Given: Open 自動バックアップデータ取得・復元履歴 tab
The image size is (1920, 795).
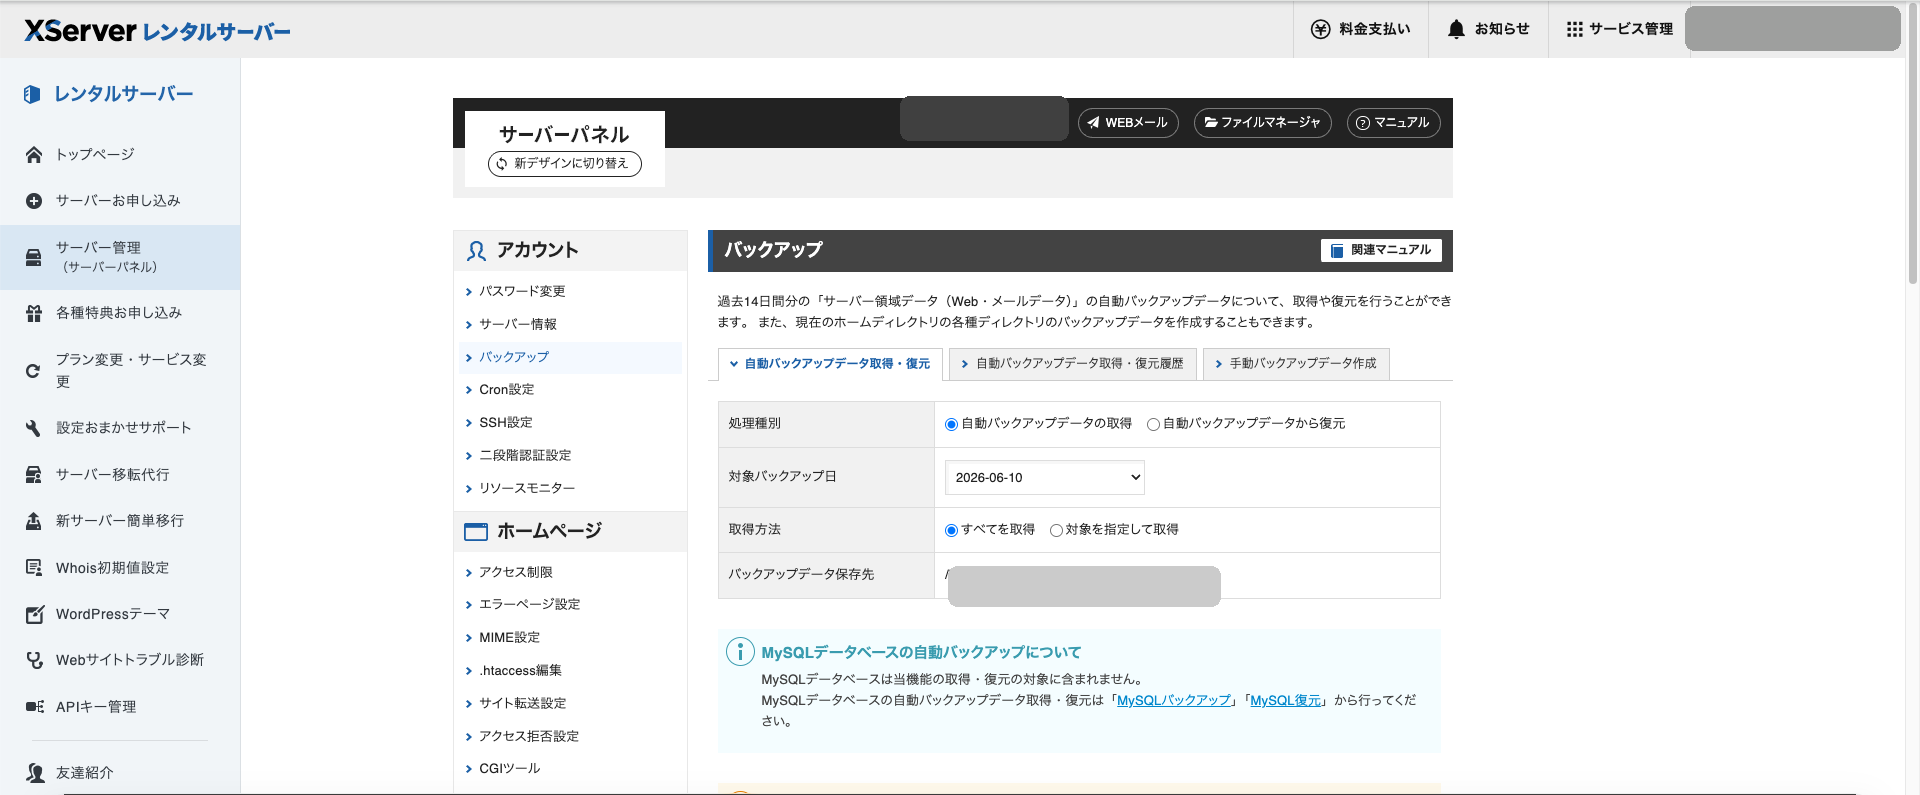Looking at the screenshot, I should (1072, 364).
